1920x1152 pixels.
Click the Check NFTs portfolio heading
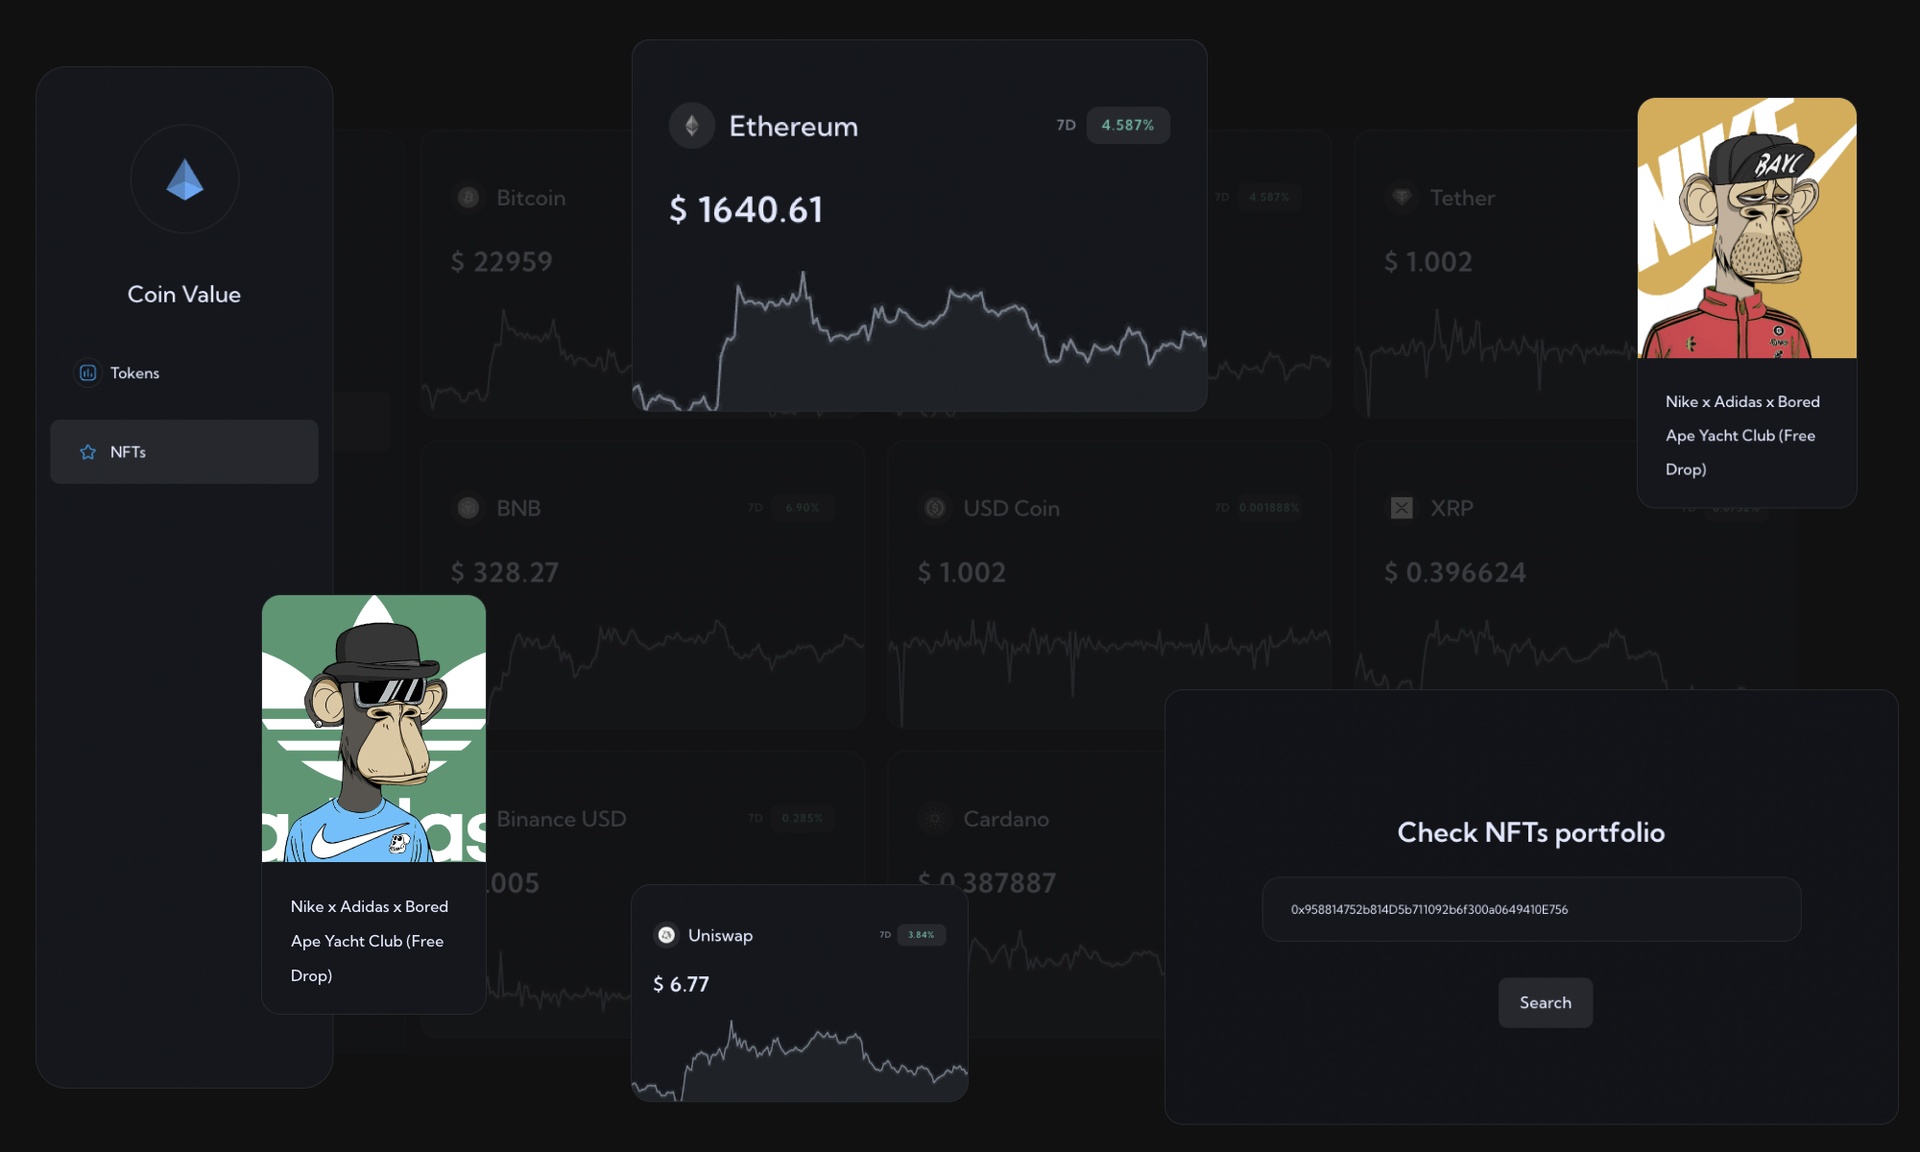(x=1531, y=832)
